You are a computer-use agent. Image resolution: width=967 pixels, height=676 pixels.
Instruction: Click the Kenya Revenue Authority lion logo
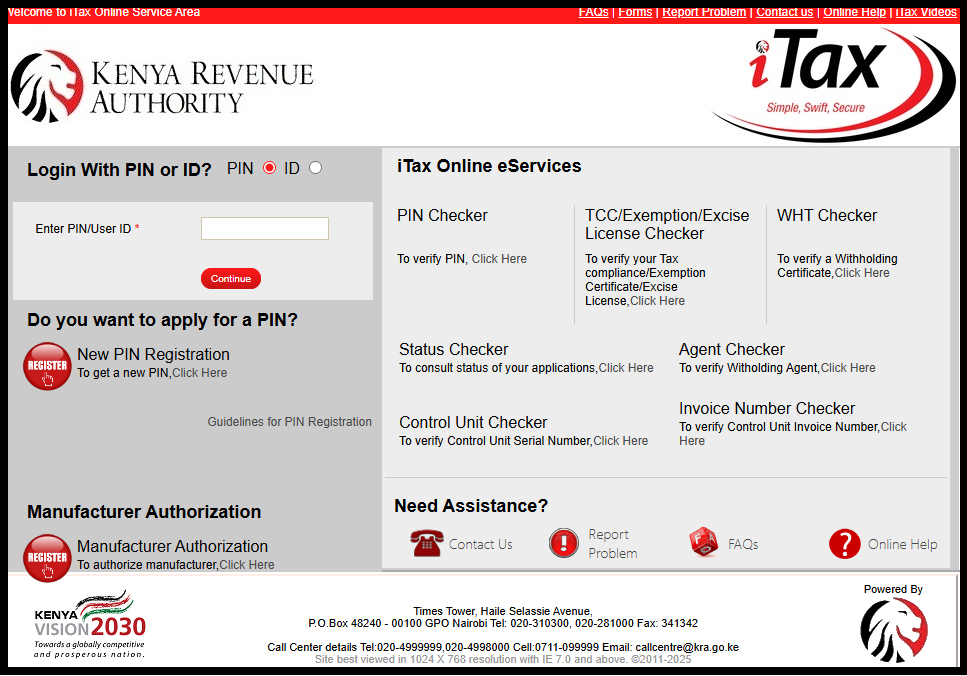pyautogui.click(x=48, y=85)
